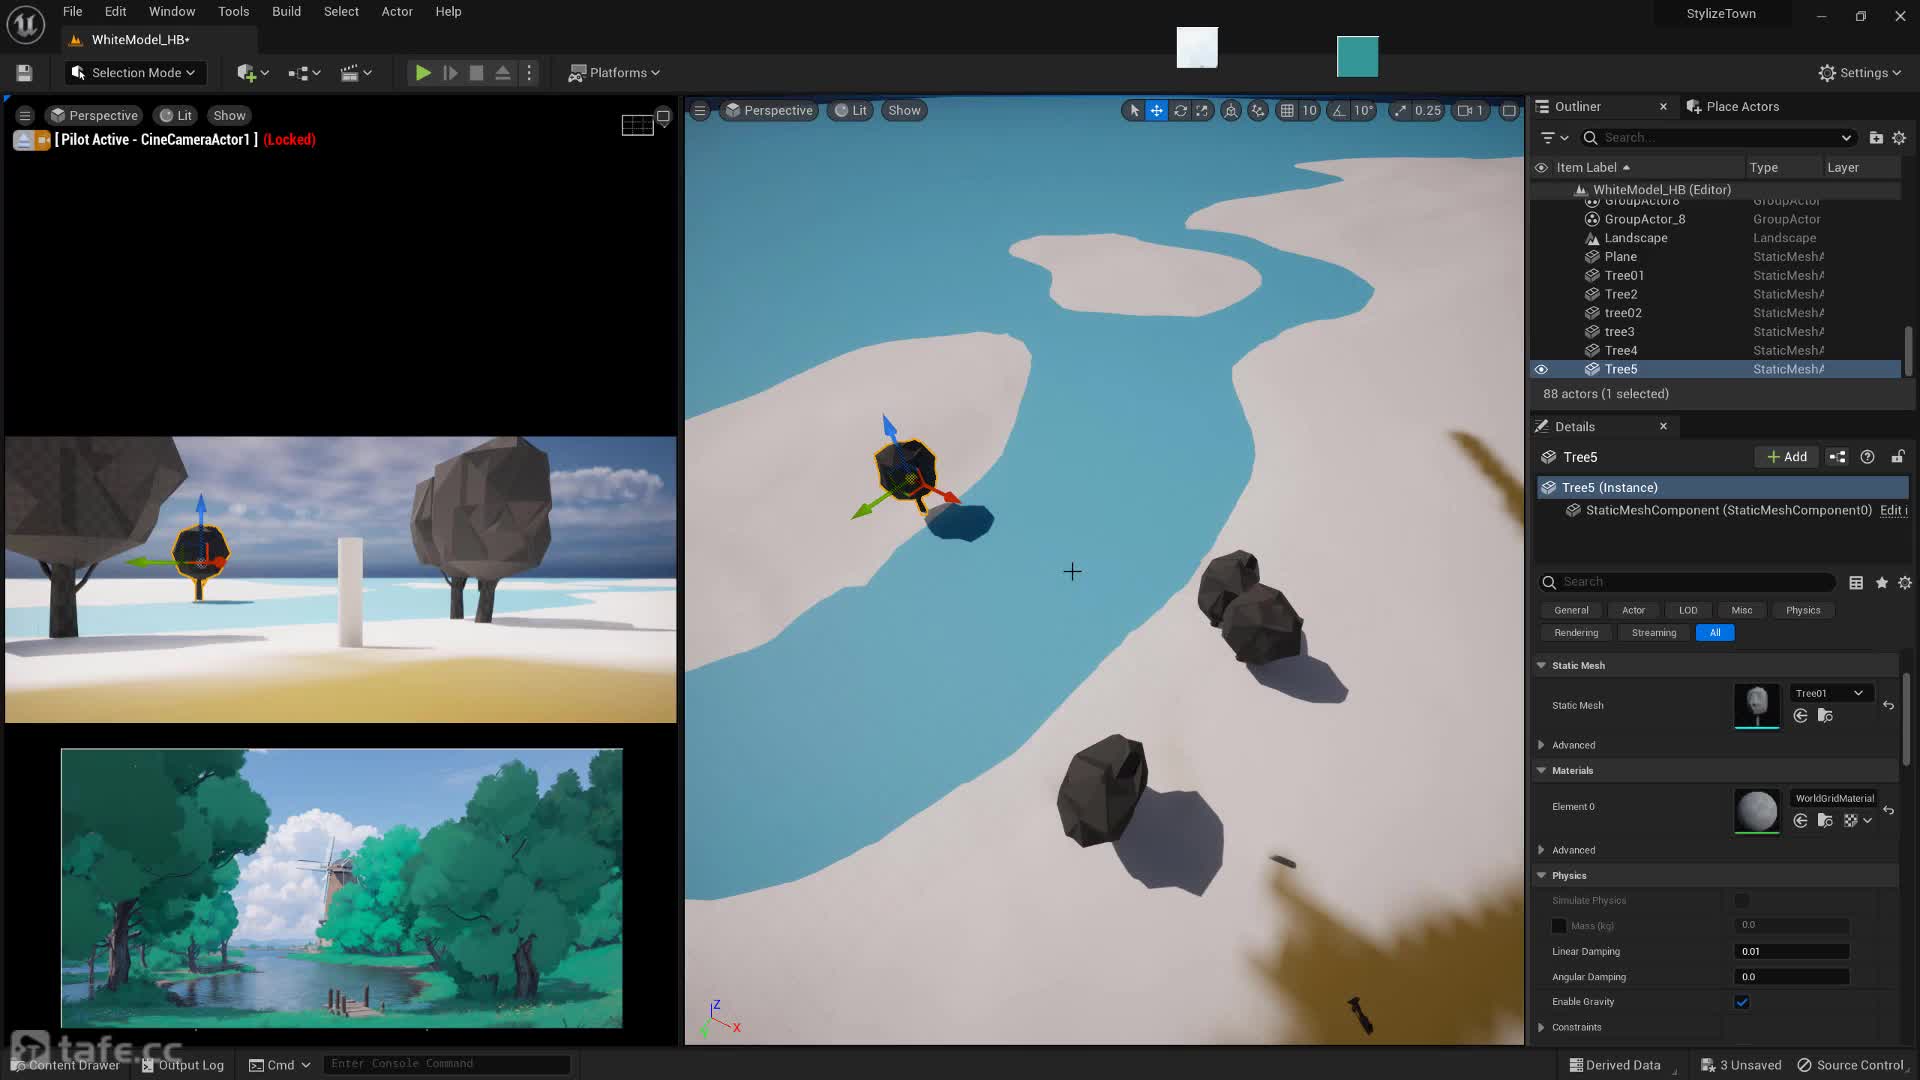Select the All filter in Details
Screen dimensions: 1920x1080
pyautogui.click(x=1715, y=633)
